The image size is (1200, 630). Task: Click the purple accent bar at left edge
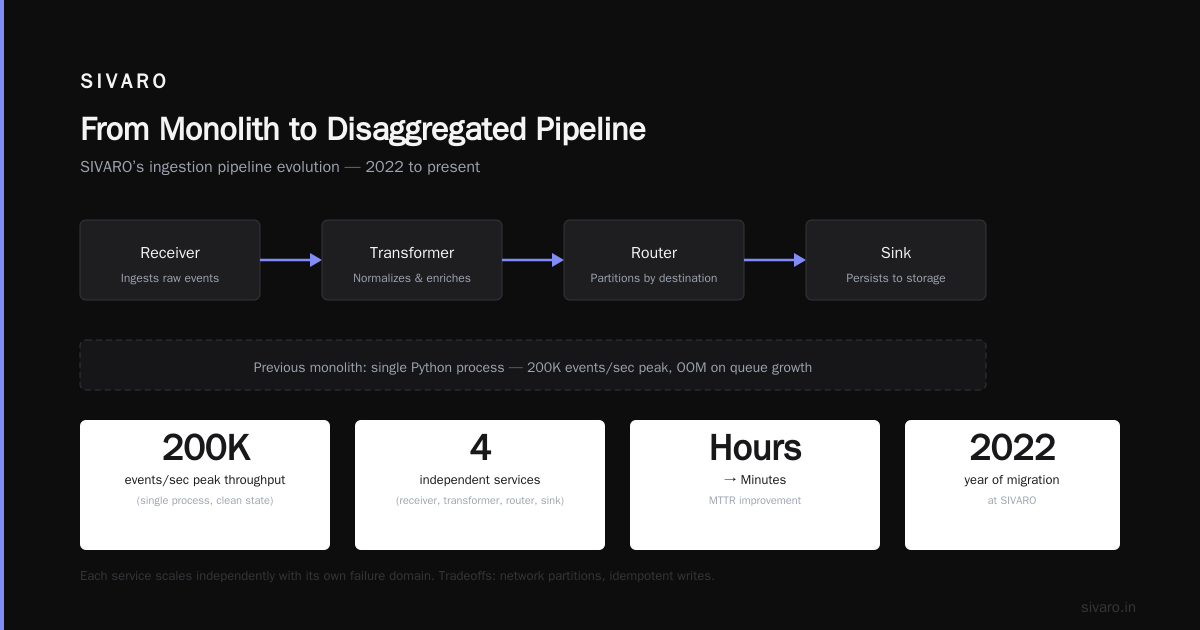(x=2, y=315)
